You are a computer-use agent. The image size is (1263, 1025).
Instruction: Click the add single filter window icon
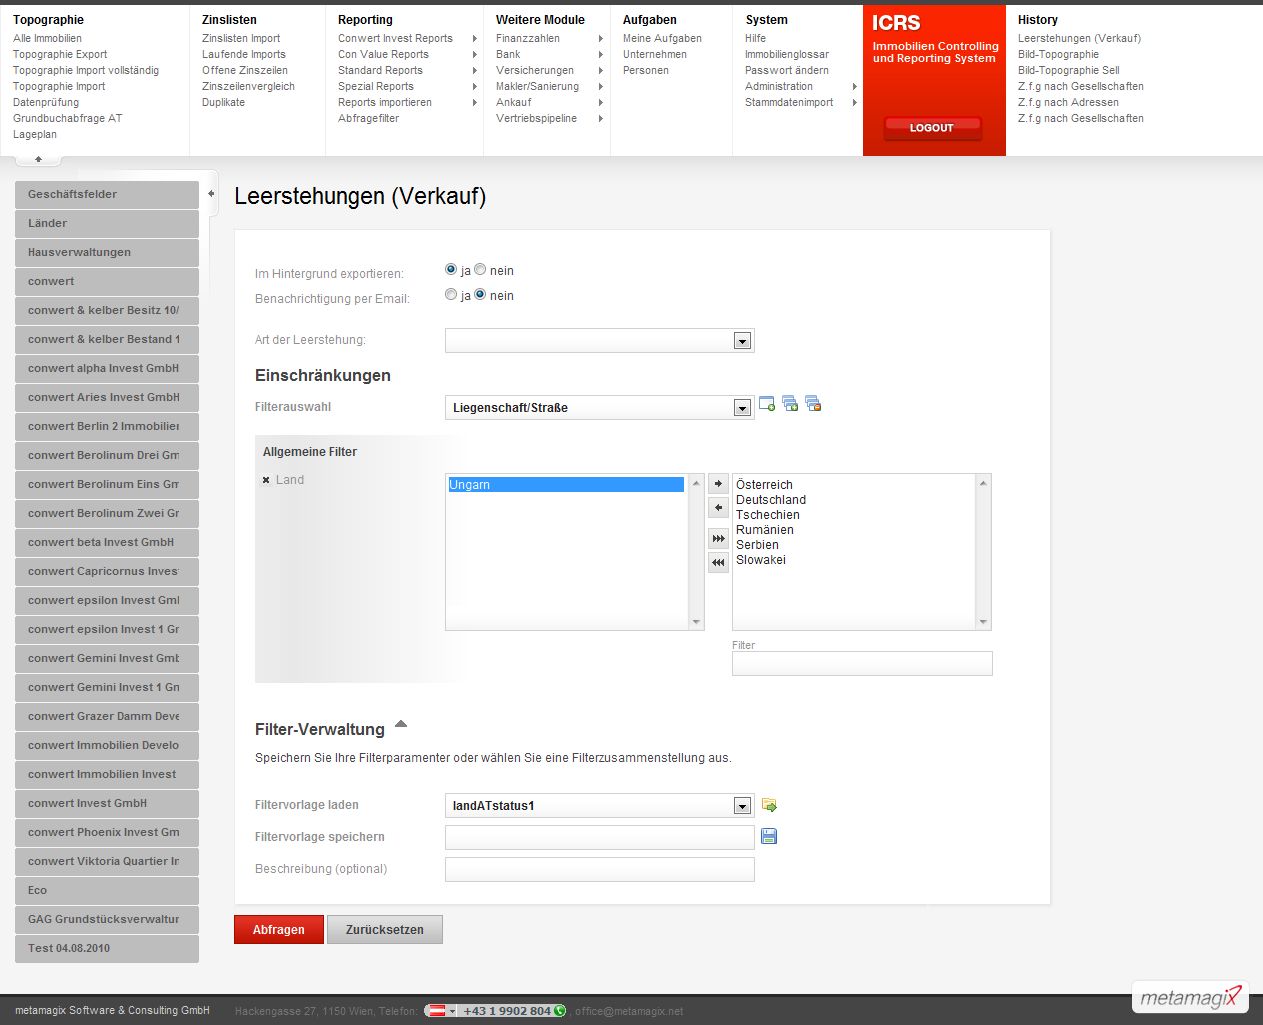point(767,404)
